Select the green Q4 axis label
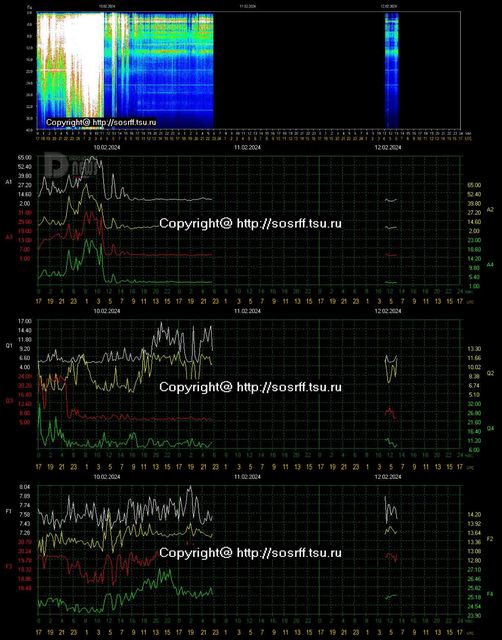The height and width of the screenshot is (640, 502). (490, 428)
